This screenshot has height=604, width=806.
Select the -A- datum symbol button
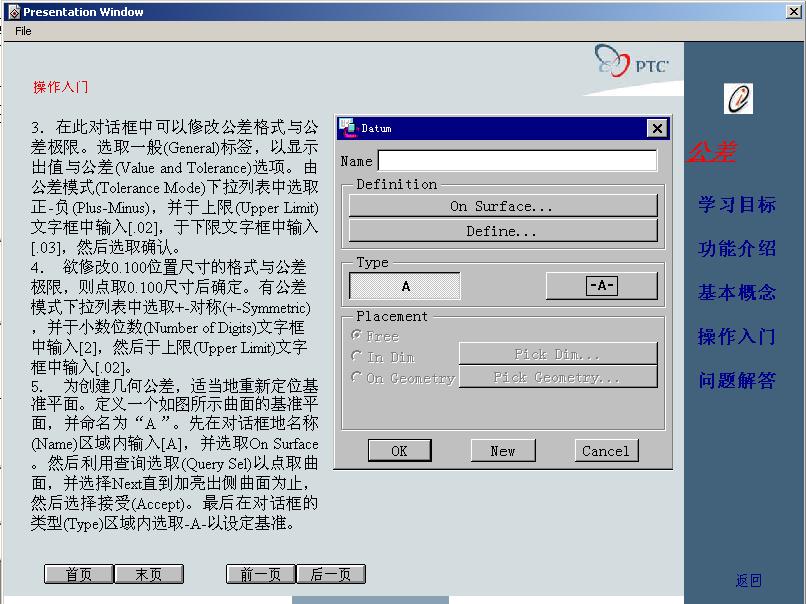point(601,285)
